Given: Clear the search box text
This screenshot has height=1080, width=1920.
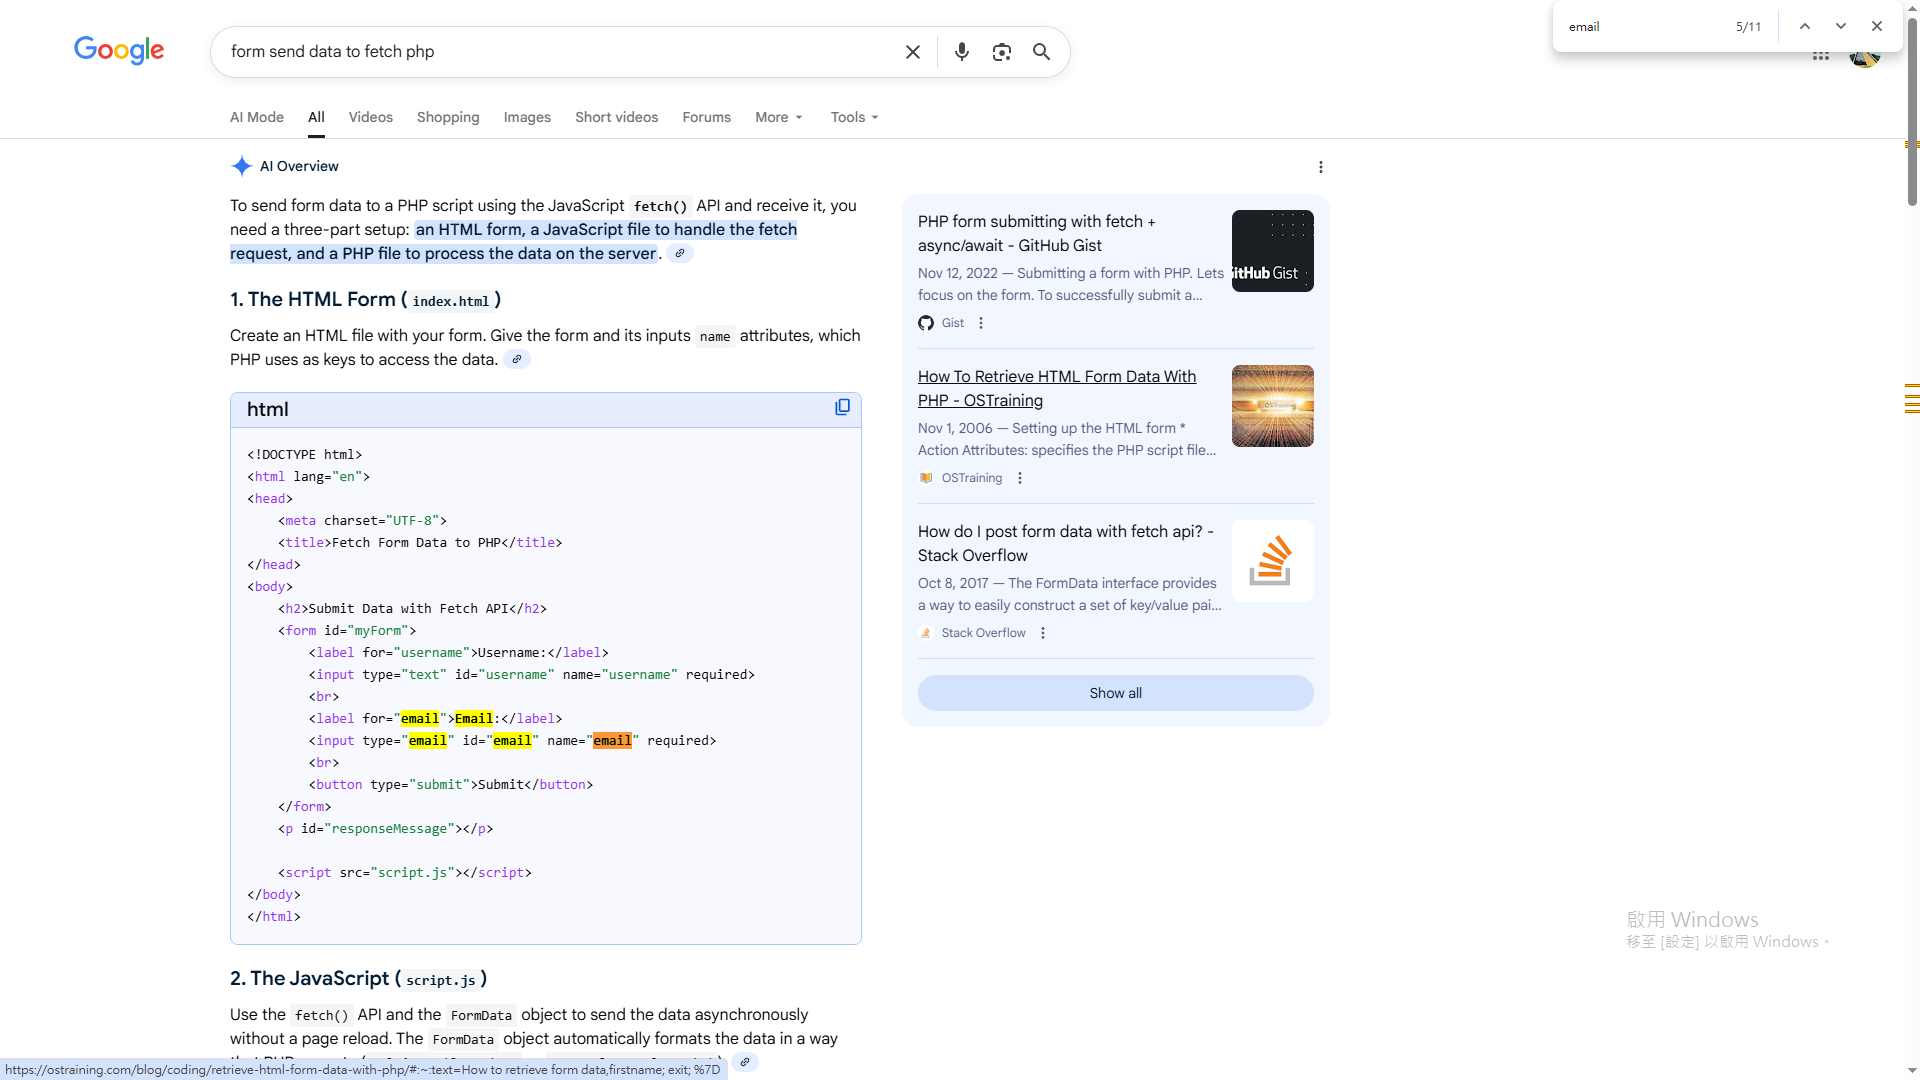Looking at the screenshot, I should 912,52.
